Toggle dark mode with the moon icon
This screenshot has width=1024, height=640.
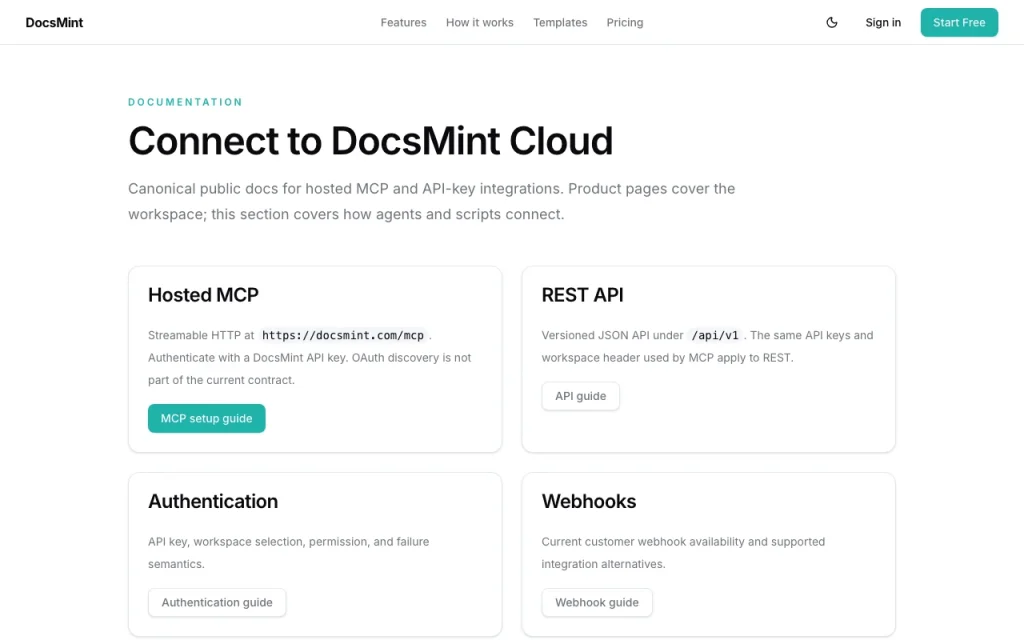[831, 22]
